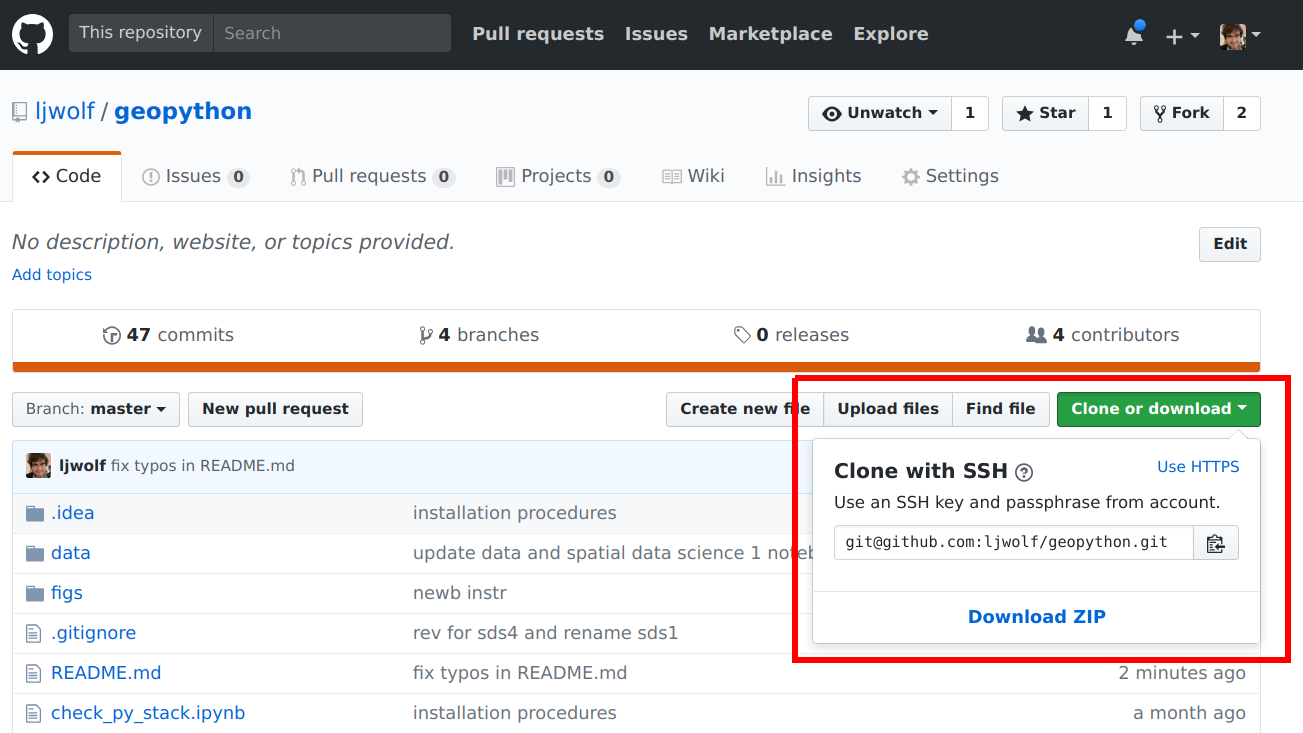Screen dimensions: 1303x733
Task: Open the geopython repository name link
Action: [x=183, y=112]
